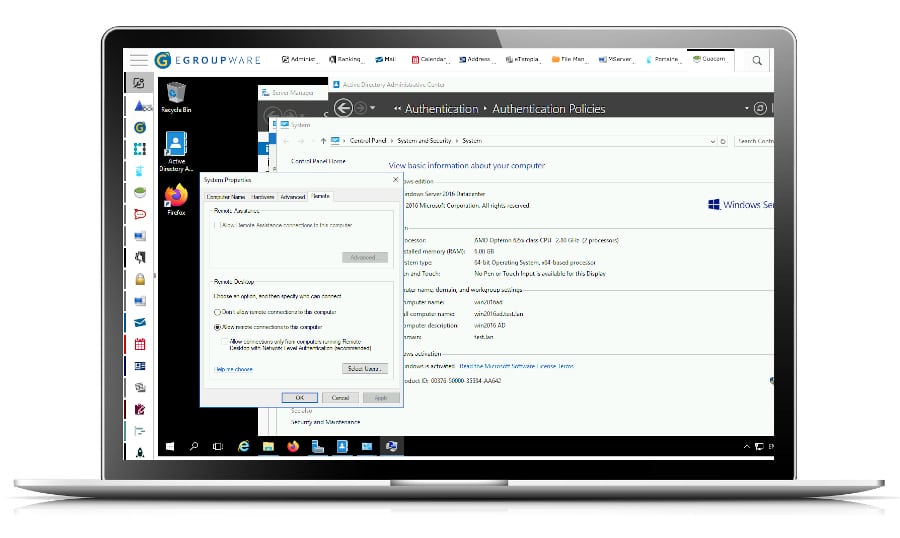Expand the address bar history dropdown
The image size is (900, 538).
point(713,141)
